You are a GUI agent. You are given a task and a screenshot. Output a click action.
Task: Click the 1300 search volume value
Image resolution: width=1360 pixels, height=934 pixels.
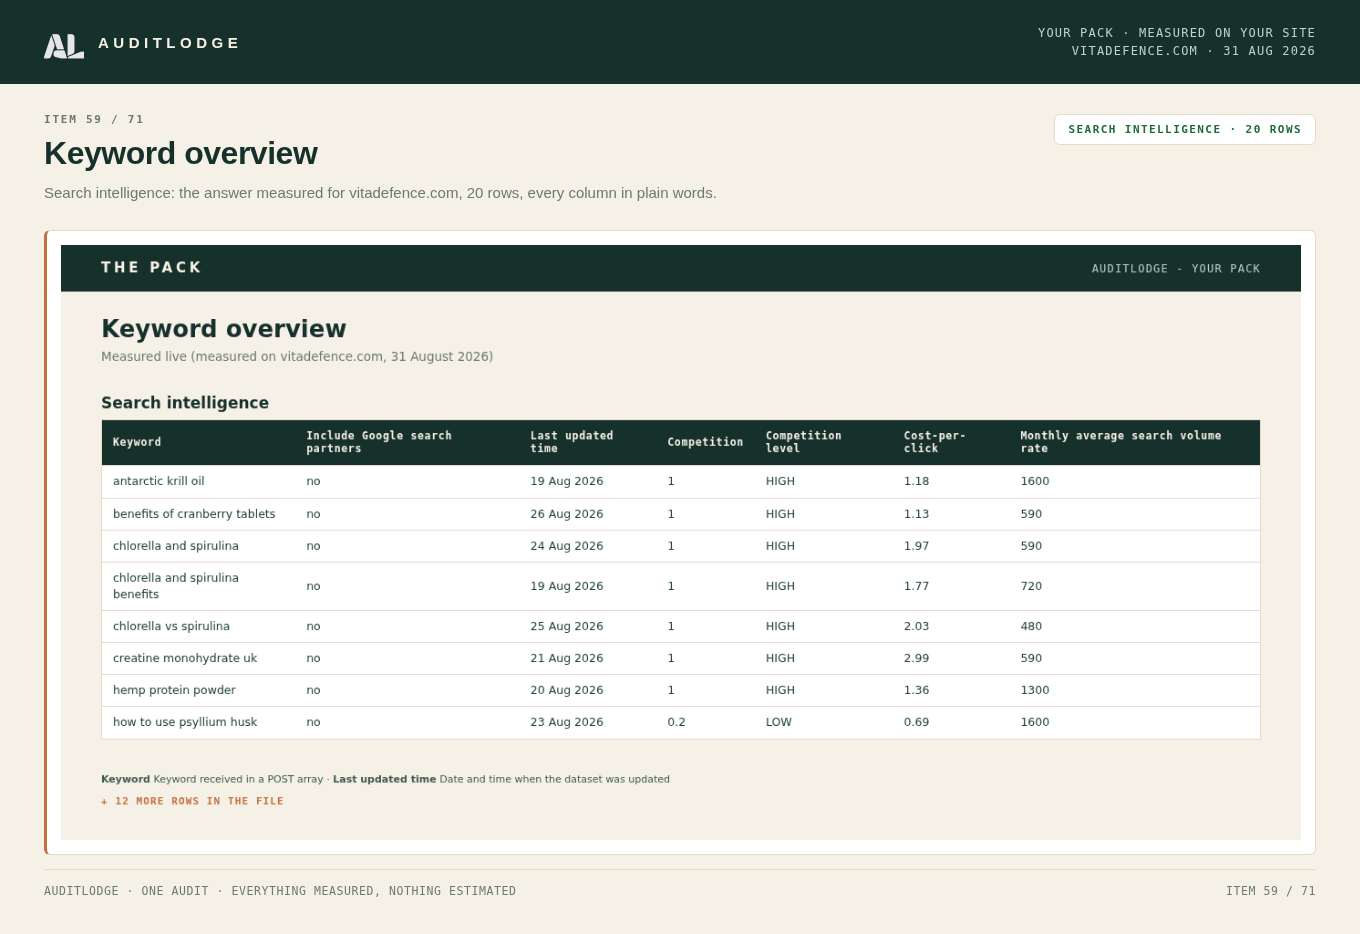click(1035, 690)
